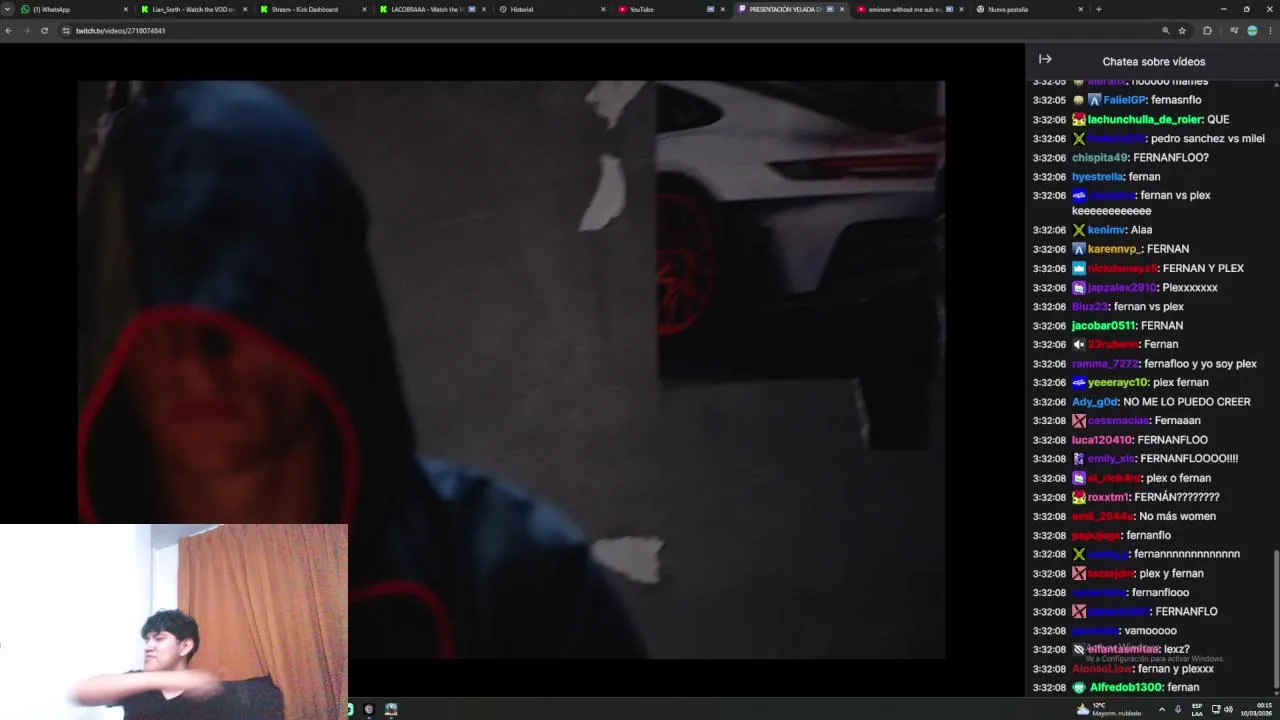This screenshot has height=720, width=1280.
Task: Click the badge icon beside roxxtm1 in chat
Action: (1079, 497)
